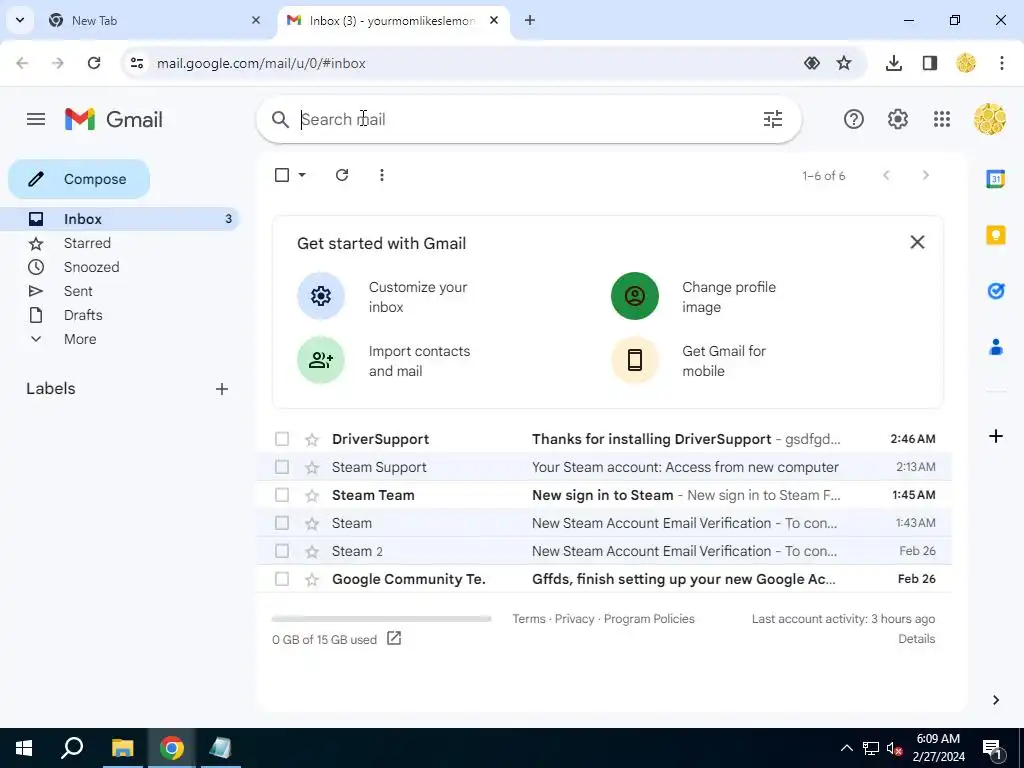This screenshot has width=1024, height=768.
Task: Open the Google apps grid icon
Action: (942, 120)
